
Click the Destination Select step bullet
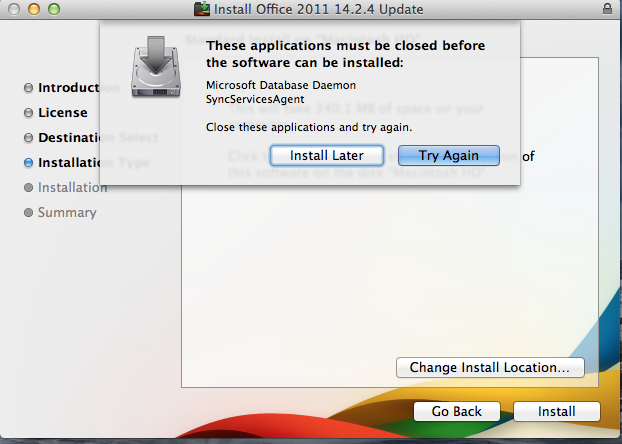[28, 138]
